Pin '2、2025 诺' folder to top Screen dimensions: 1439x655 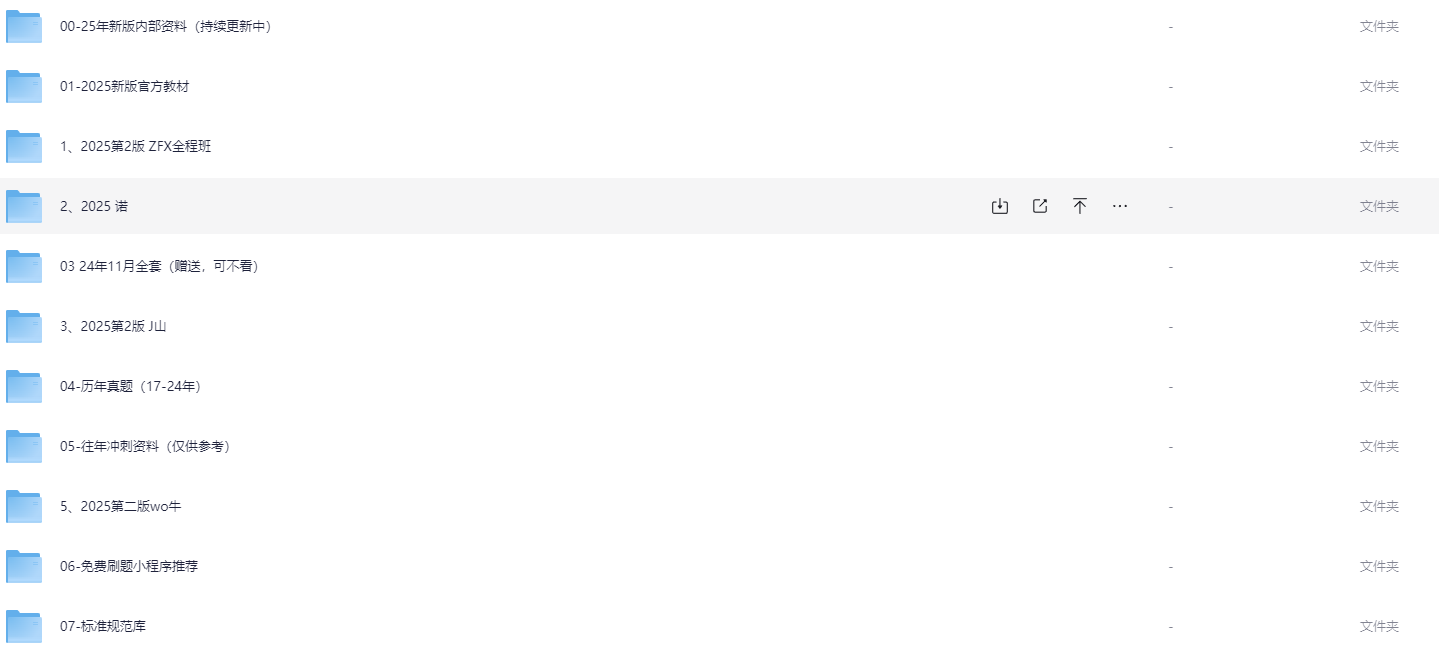[x=1080, y=206]
